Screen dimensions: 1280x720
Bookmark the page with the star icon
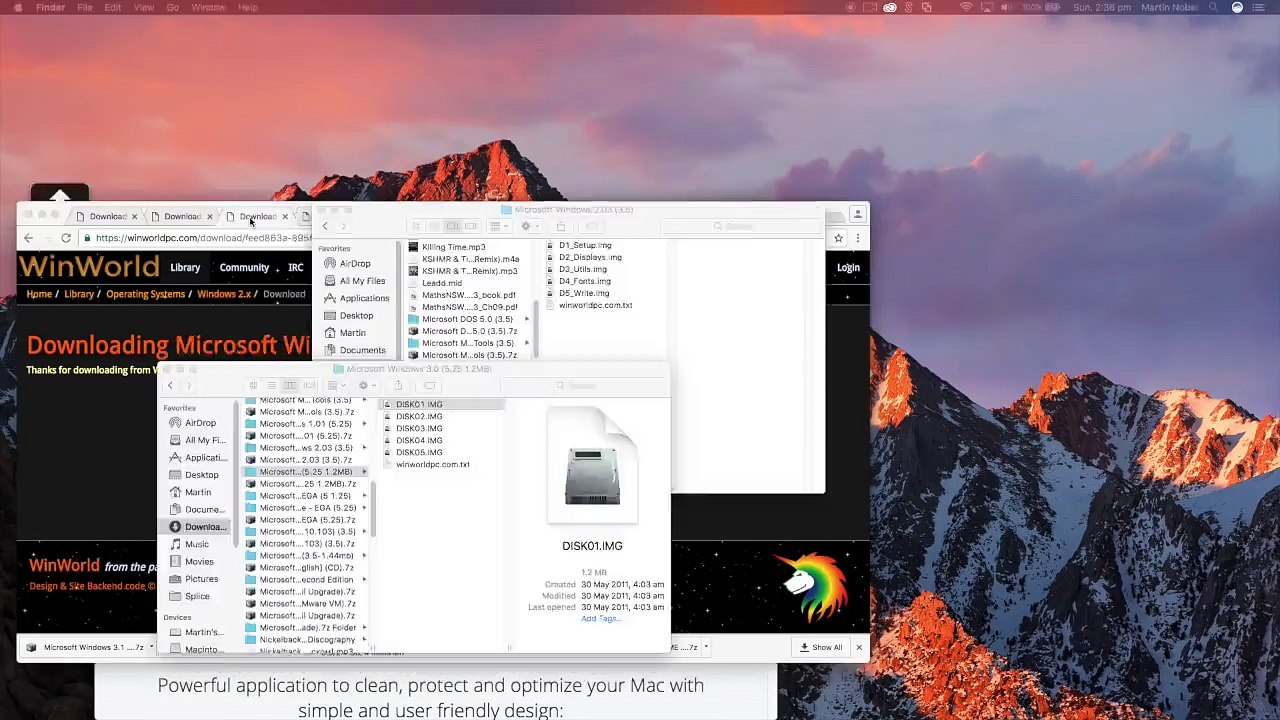838,238
